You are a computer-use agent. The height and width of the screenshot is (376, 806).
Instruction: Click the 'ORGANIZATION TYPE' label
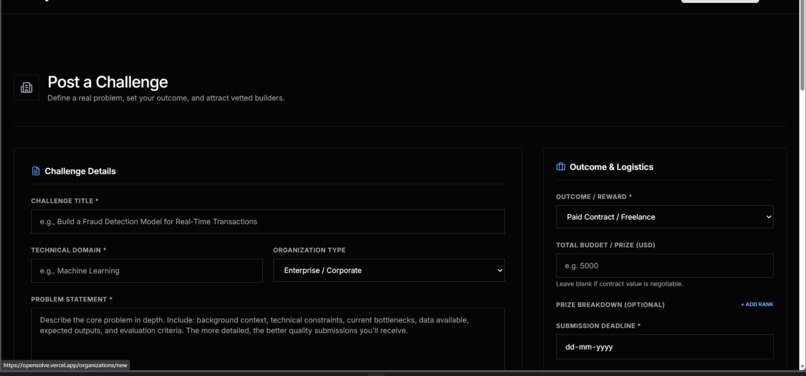tap(309, 250)
